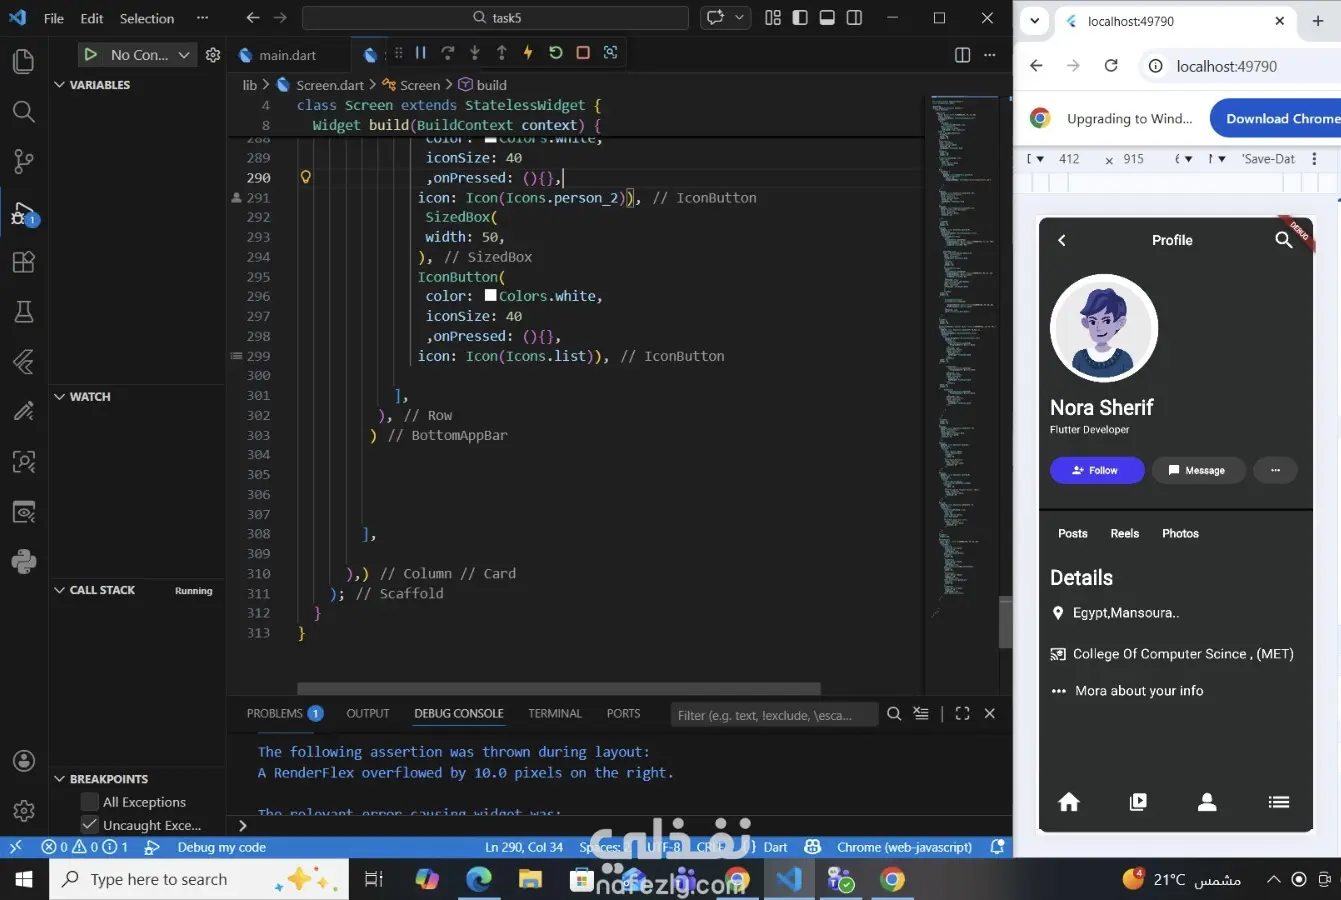
Task: Click the list icon in the app's bottom bar
Action: (x=1278, y=802)
